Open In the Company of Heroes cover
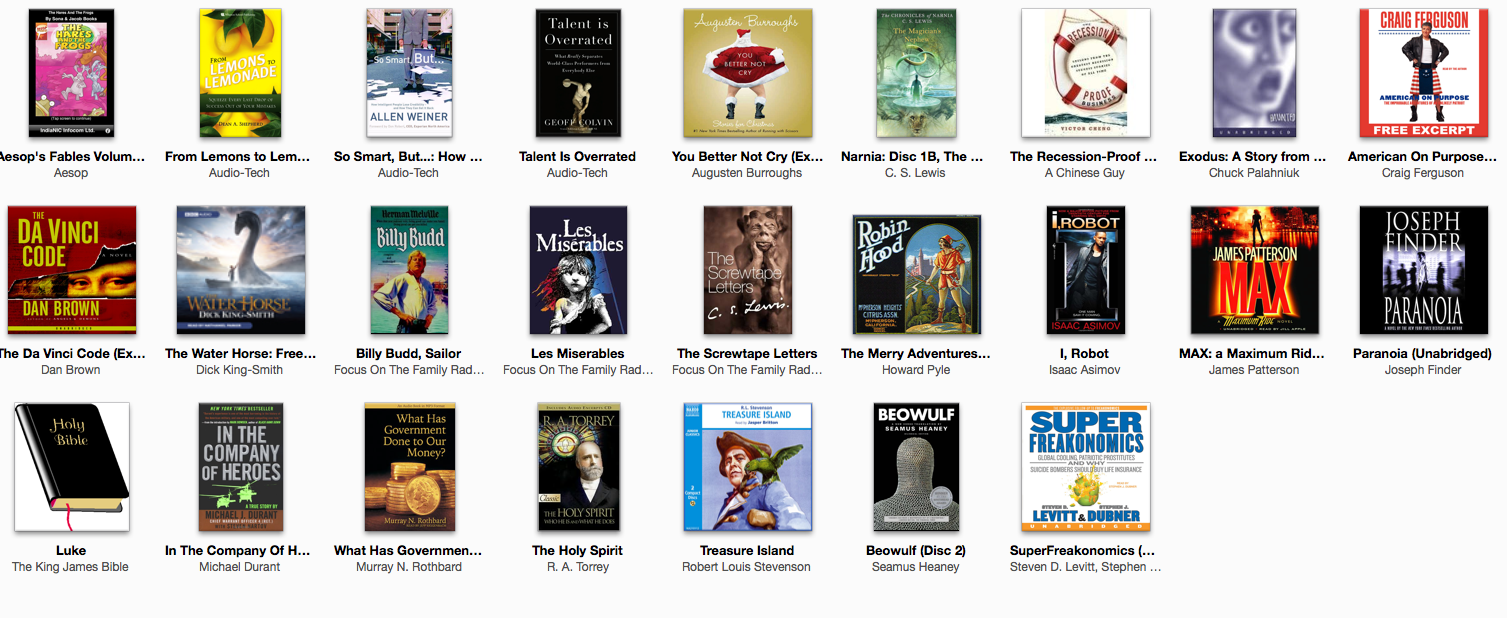The image size is (1507, 618). pos(240,467)
